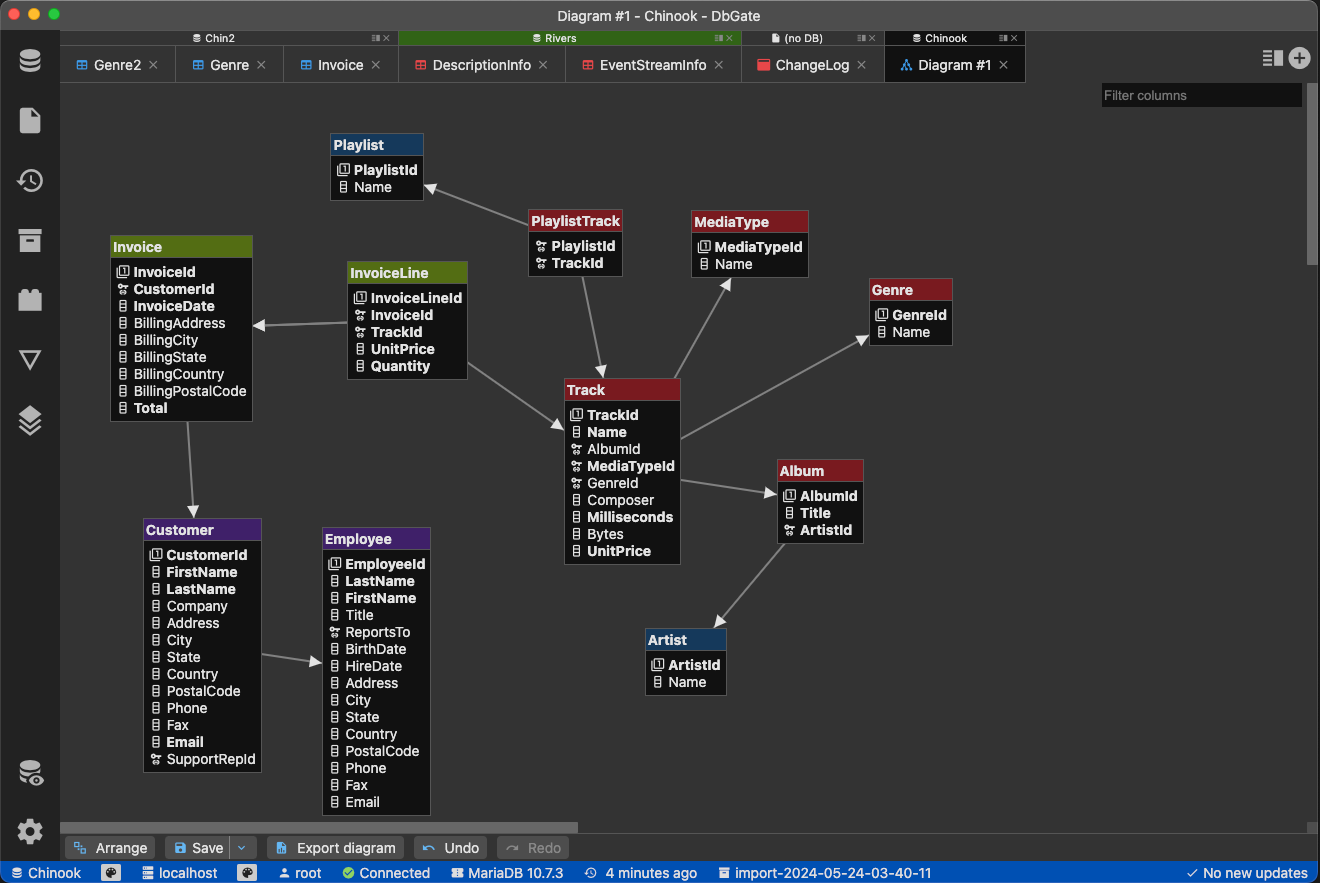The width and height of the screenshot is (1320, 883).
Task: Close the EventStreamInfo tab
Action: click(719, 65)
